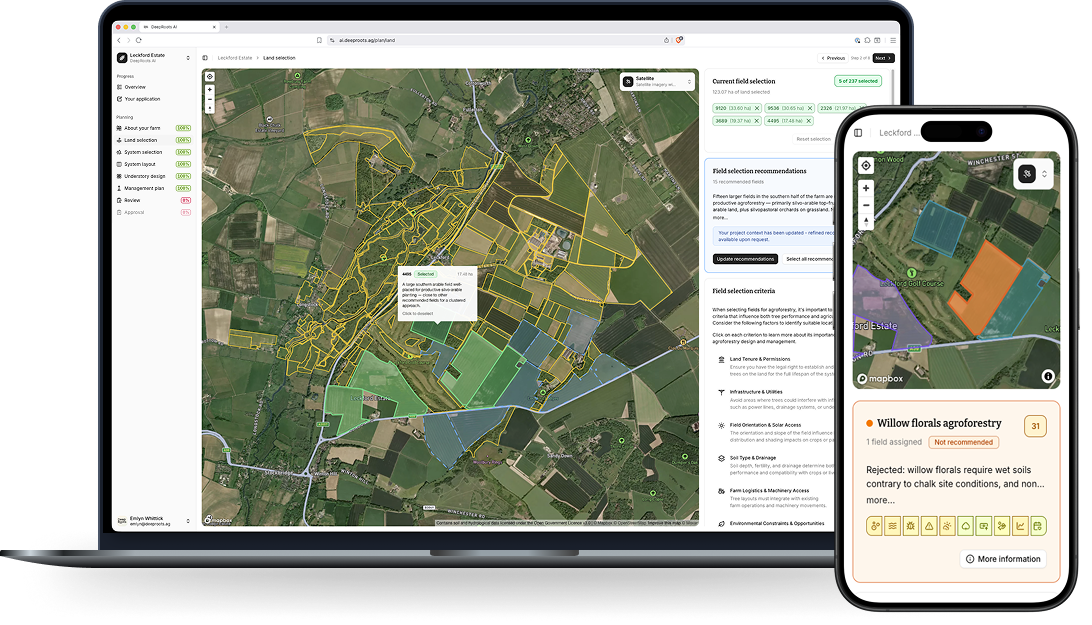Zoom in on the phone map

866,188
